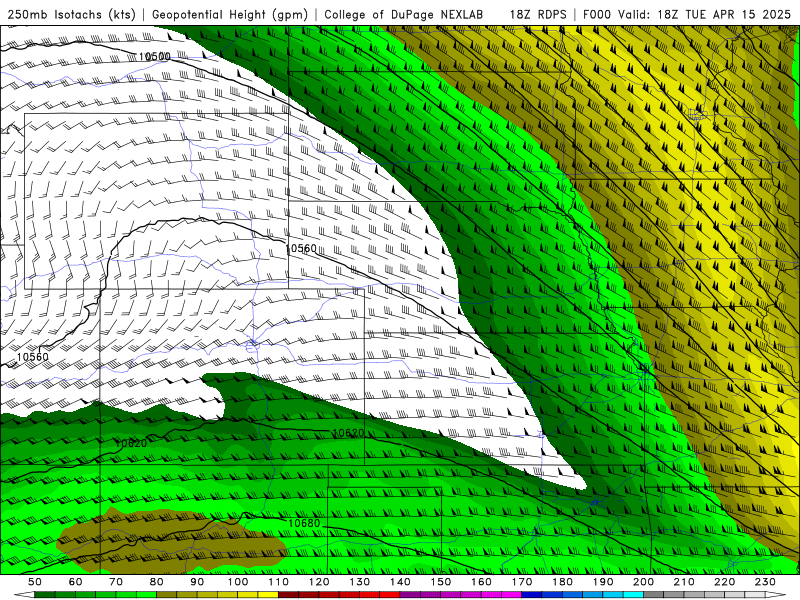Select the dark blue swatch in the color bar
Screen dimensions: 800x600
(x=532, y=595)
